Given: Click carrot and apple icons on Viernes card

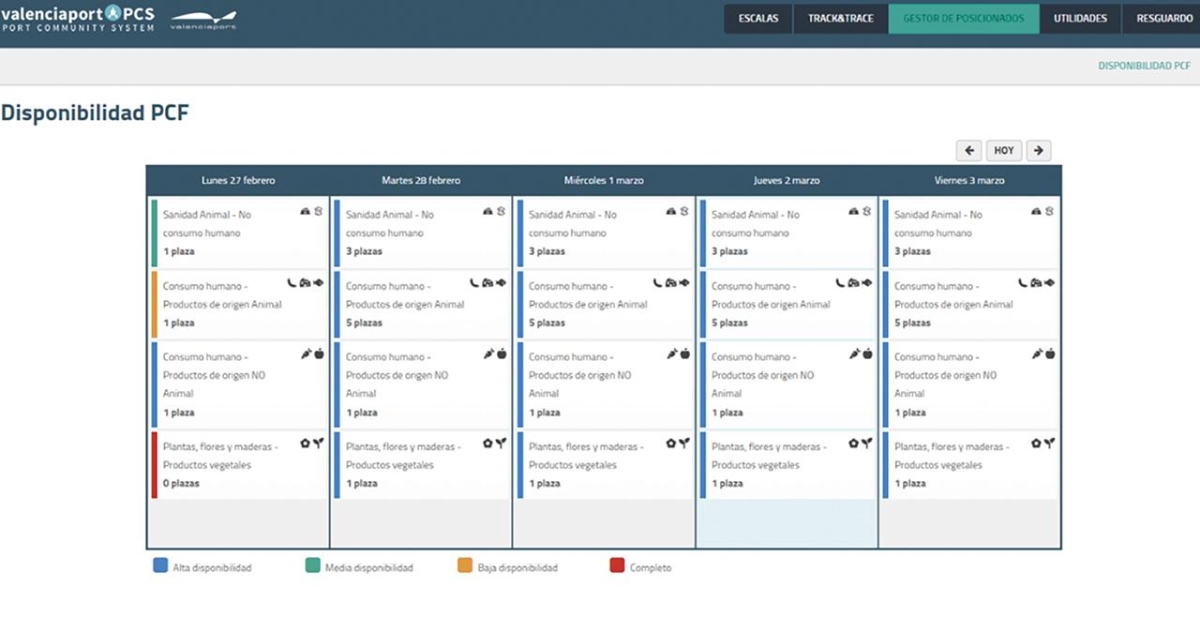Looking at the screenshot, I should click(x=1045, y=353).
